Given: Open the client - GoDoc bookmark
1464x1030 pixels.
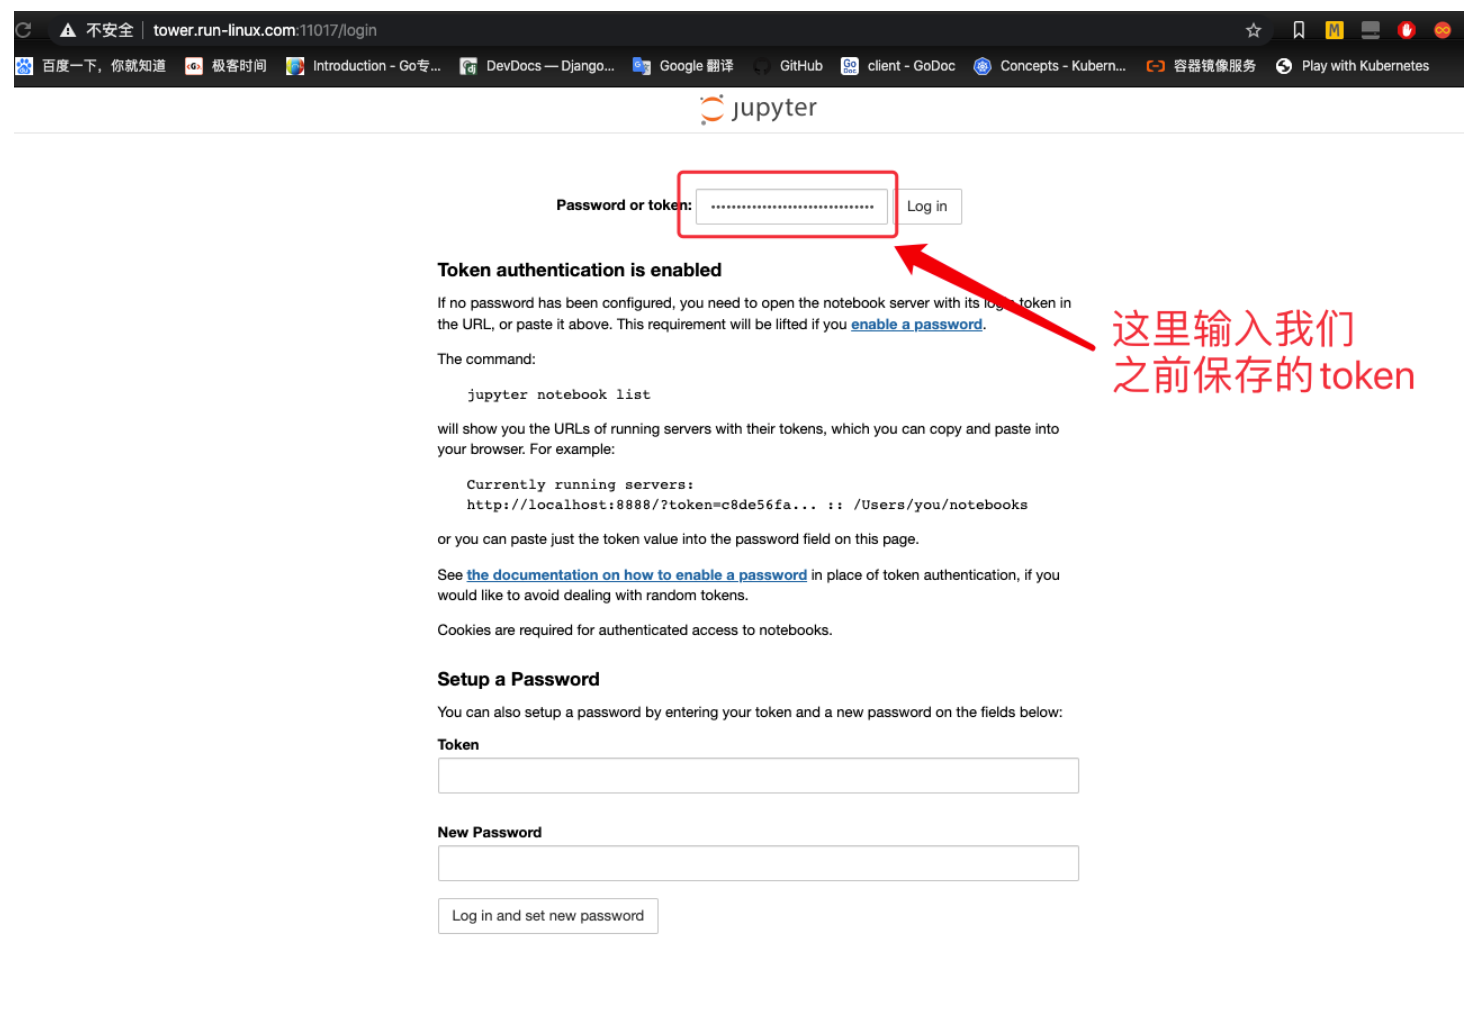Looking at the screenshot, I should pos(898,66).
